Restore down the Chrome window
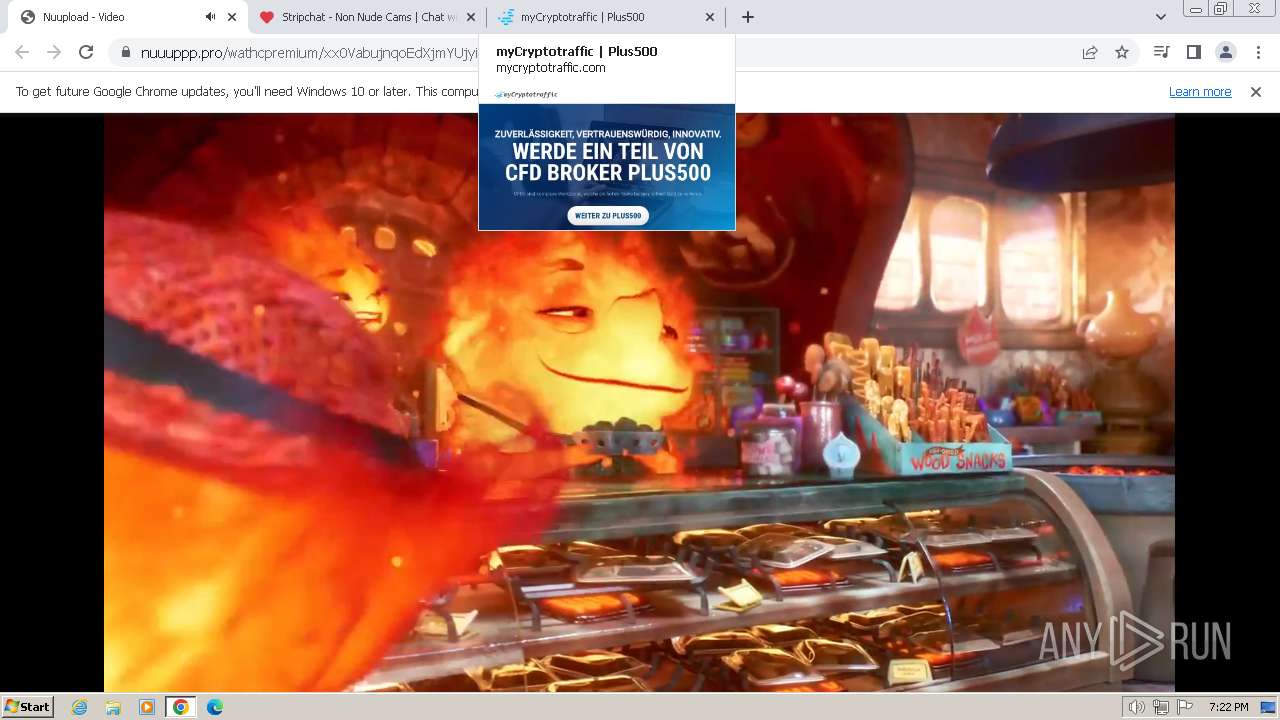This screenshot has width=1280, height=720. click(1220, 9)
